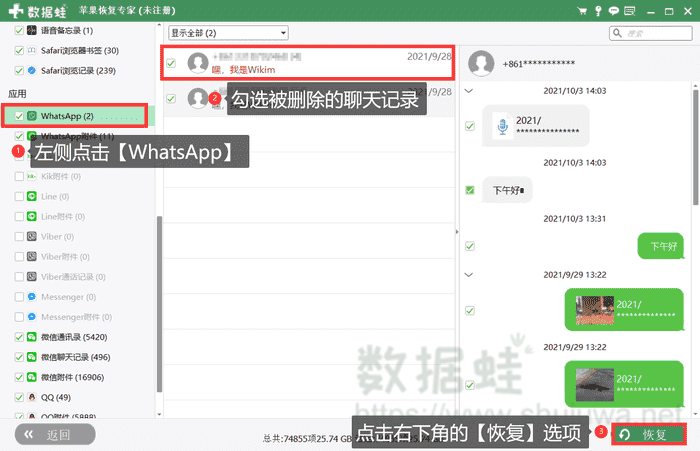Click the voice message 2021/ bubble
This screenshot has width=700, height=451.
click(x=536, y=126)
